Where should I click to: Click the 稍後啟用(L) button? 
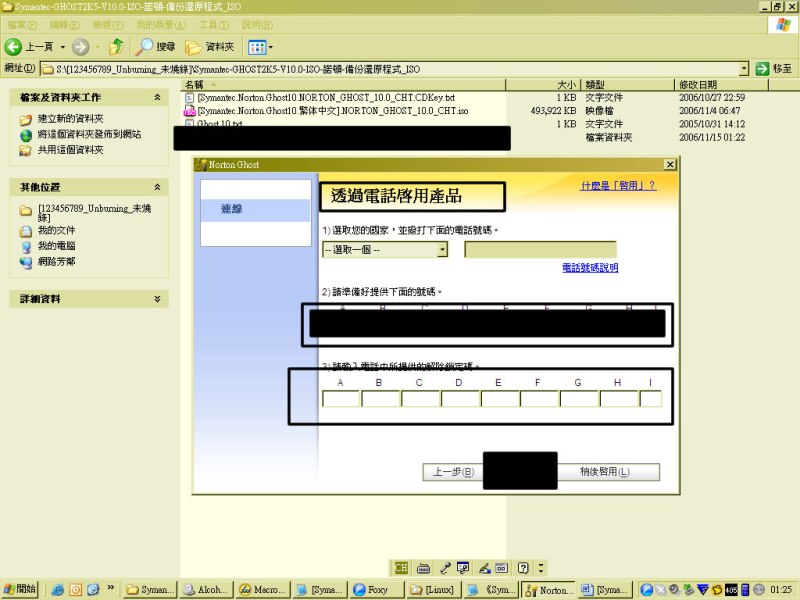click(608, 472)
